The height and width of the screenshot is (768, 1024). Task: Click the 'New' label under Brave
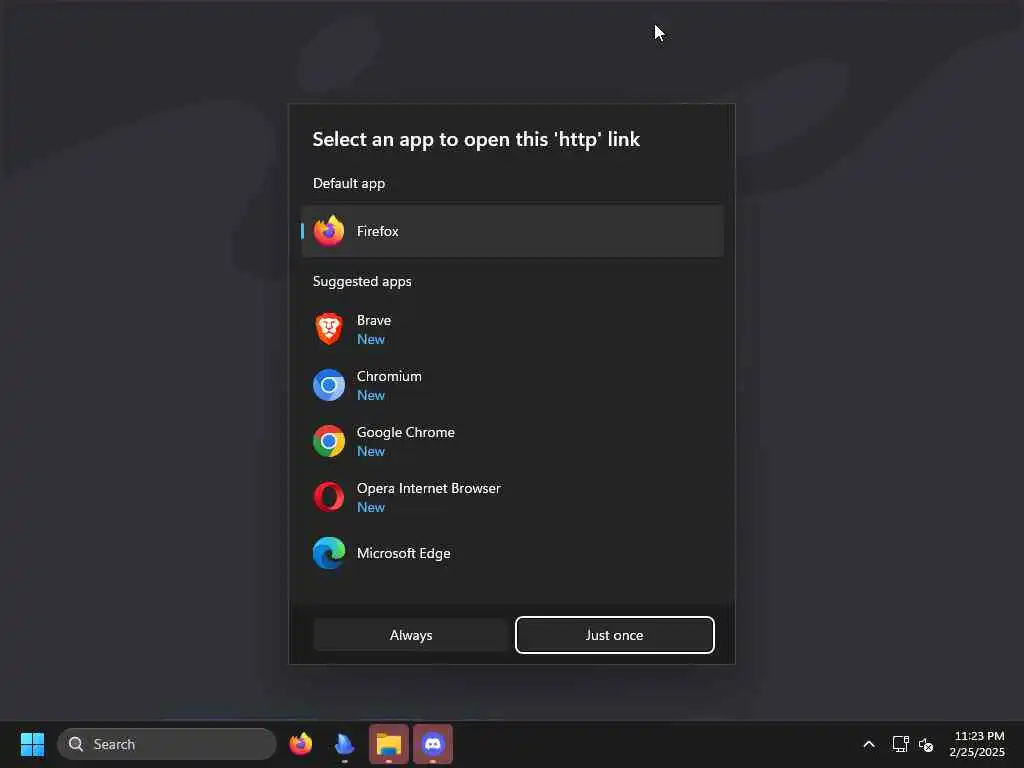click(370, 340)
